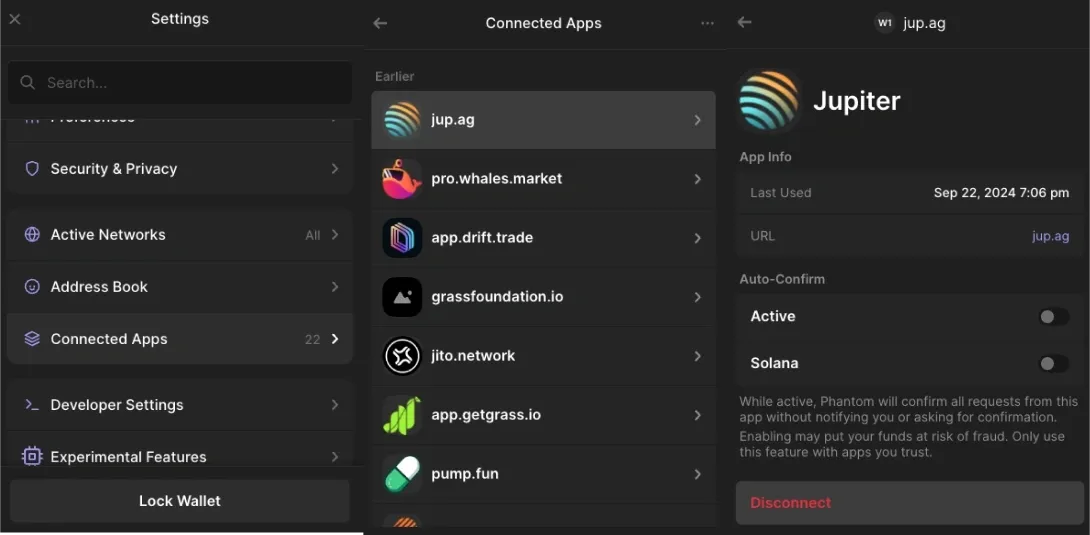
Task: Click the search magnifier icon in Settings
Action: [28, 83]
